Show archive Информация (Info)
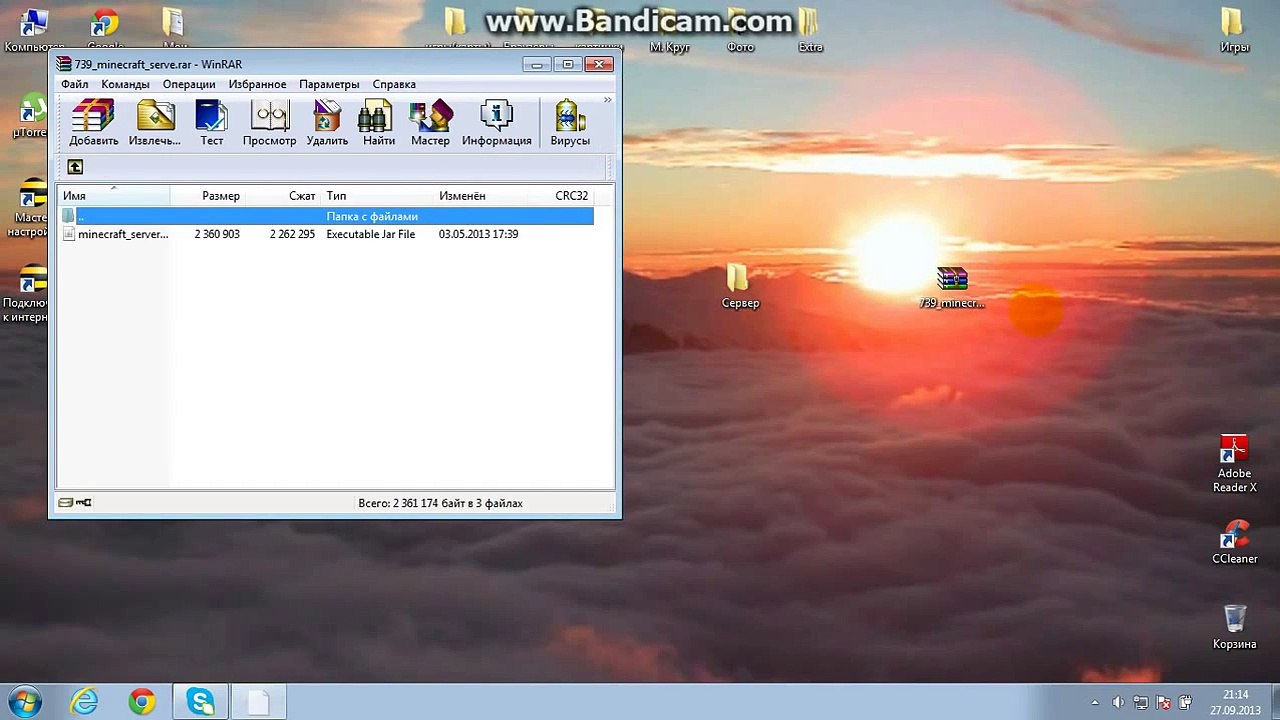Screen dimensions: 1280x720 [x=497, y=123]
